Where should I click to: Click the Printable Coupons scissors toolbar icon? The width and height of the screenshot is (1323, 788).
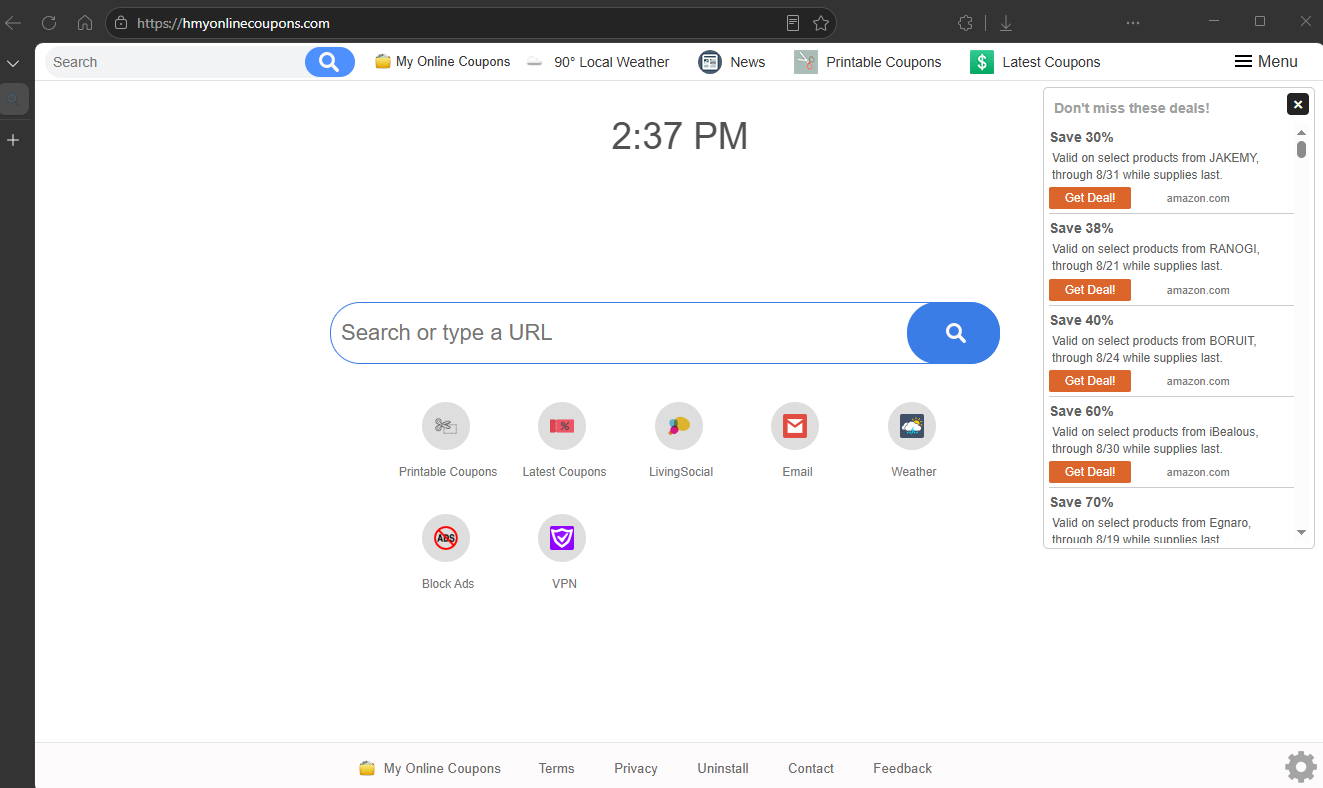pyautogui.click(x=806, y=62)
